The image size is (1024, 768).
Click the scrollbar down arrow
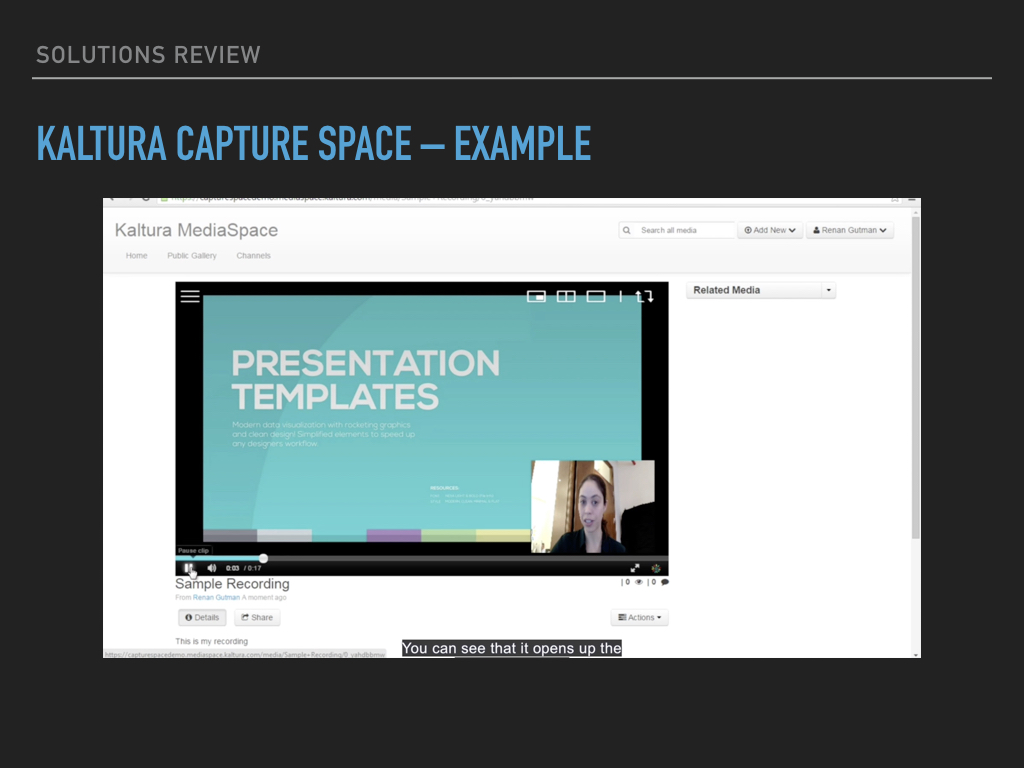916,654
